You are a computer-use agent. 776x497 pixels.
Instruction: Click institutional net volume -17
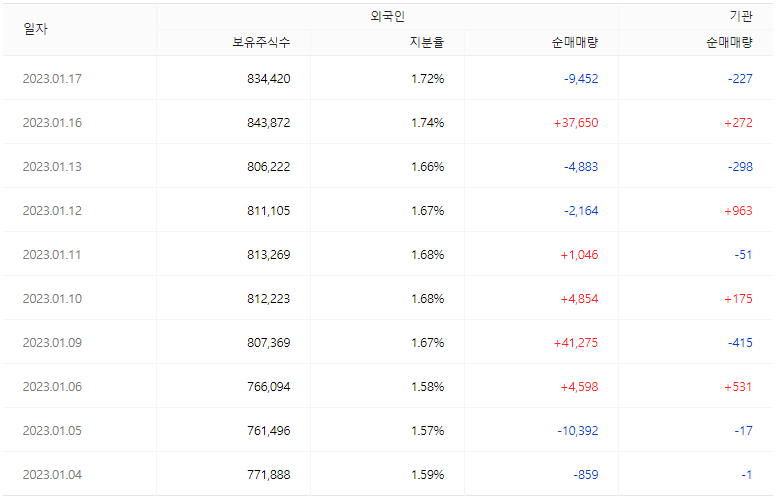pyautogui.click(x=743, y=431)
